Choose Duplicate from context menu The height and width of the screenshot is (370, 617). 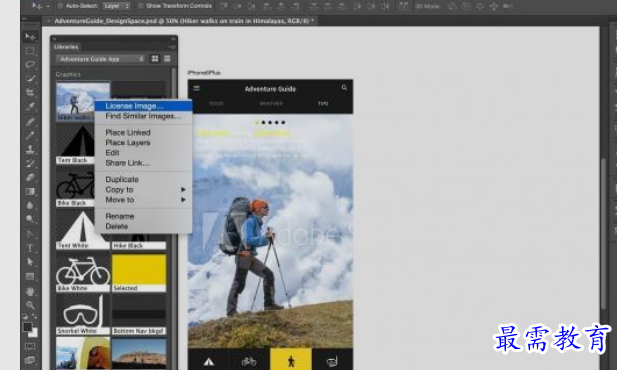(x=143, y=179)
